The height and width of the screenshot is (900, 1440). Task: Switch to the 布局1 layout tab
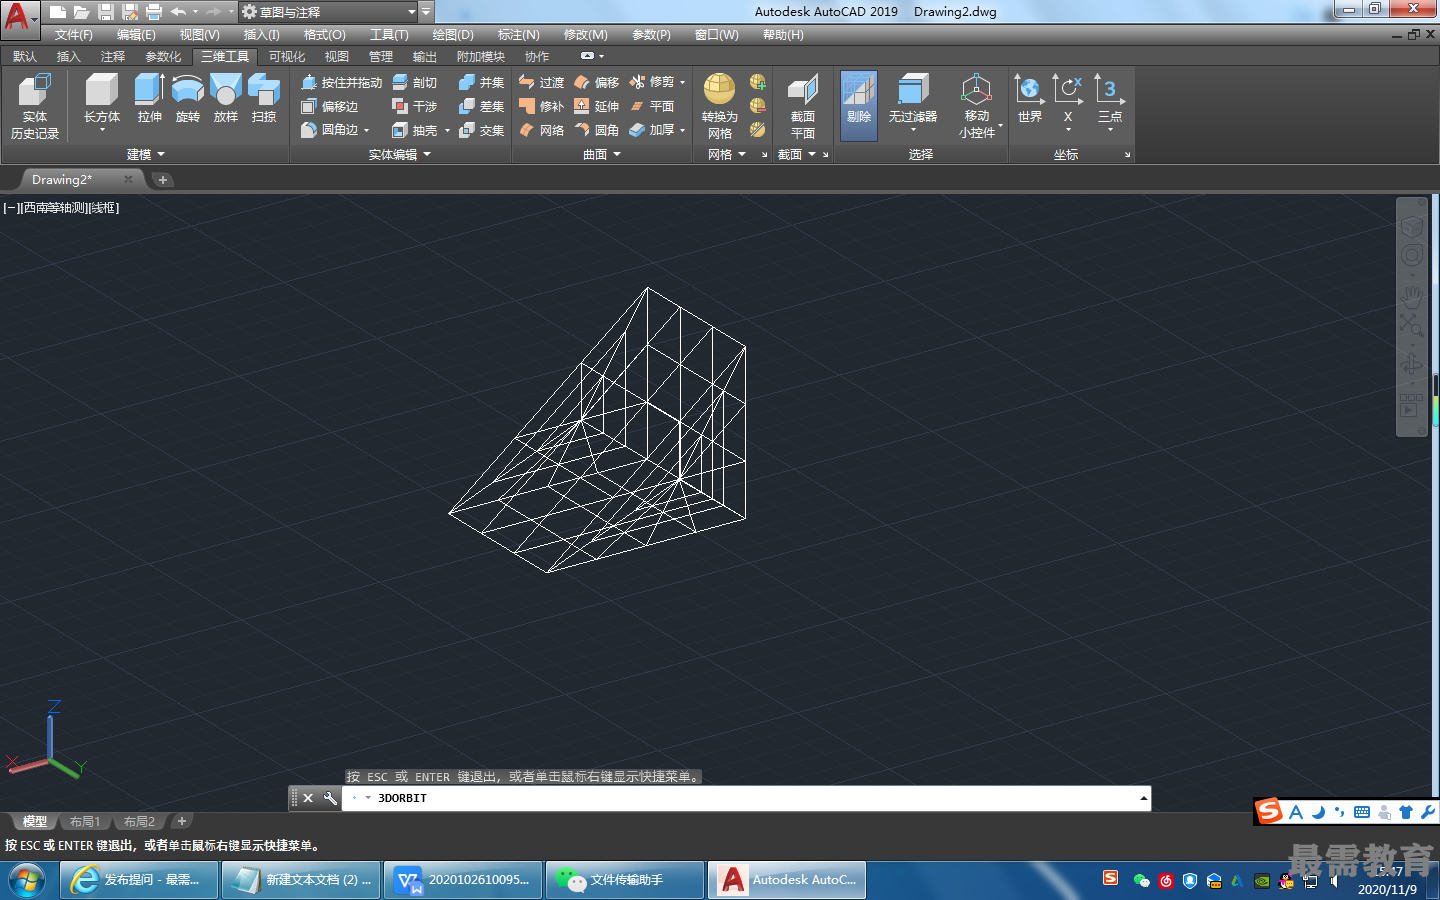(x=85, y=822)
